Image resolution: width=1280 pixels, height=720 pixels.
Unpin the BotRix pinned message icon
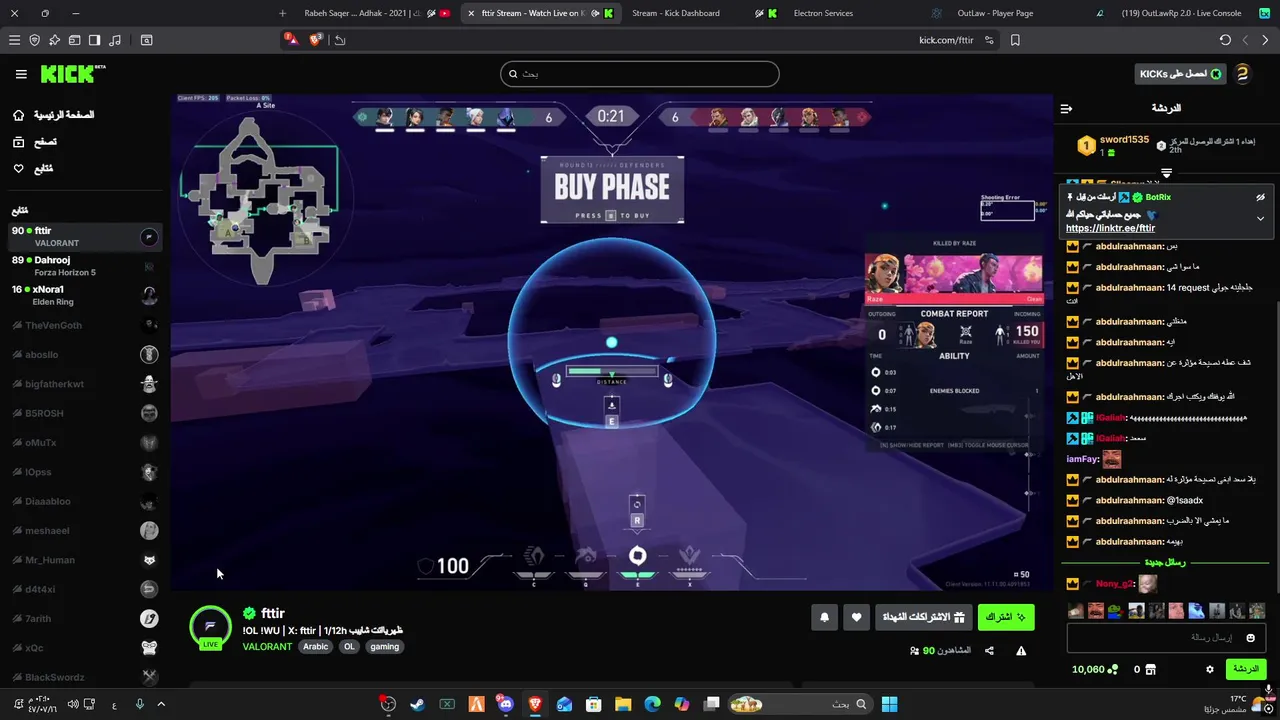click(x=1260, y=198)
